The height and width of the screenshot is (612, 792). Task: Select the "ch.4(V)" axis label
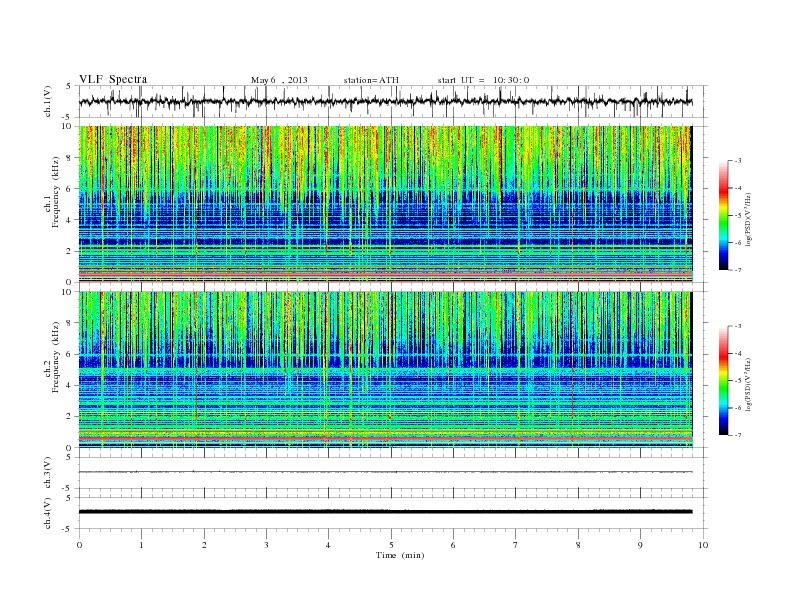point(48,513)
